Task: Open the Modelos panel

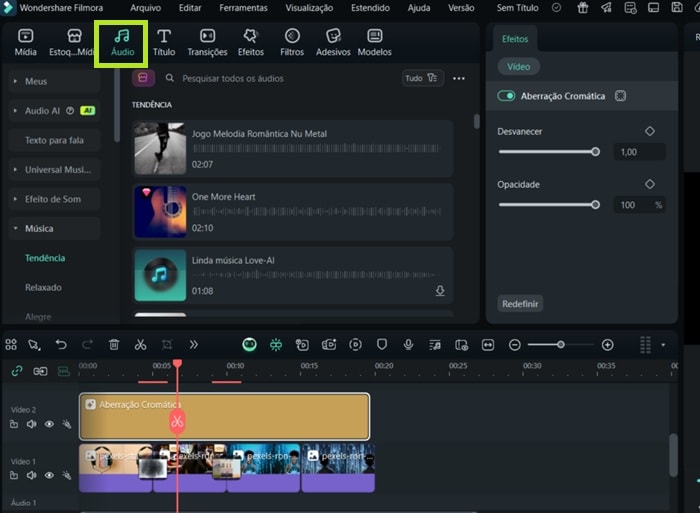Action: pos(375,43)
